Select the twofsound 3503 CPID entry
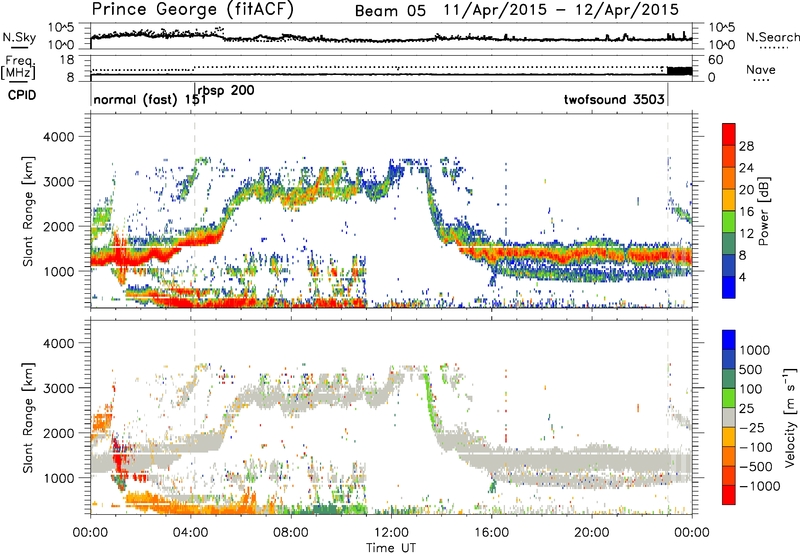The image size is (800, 554). 614,99
